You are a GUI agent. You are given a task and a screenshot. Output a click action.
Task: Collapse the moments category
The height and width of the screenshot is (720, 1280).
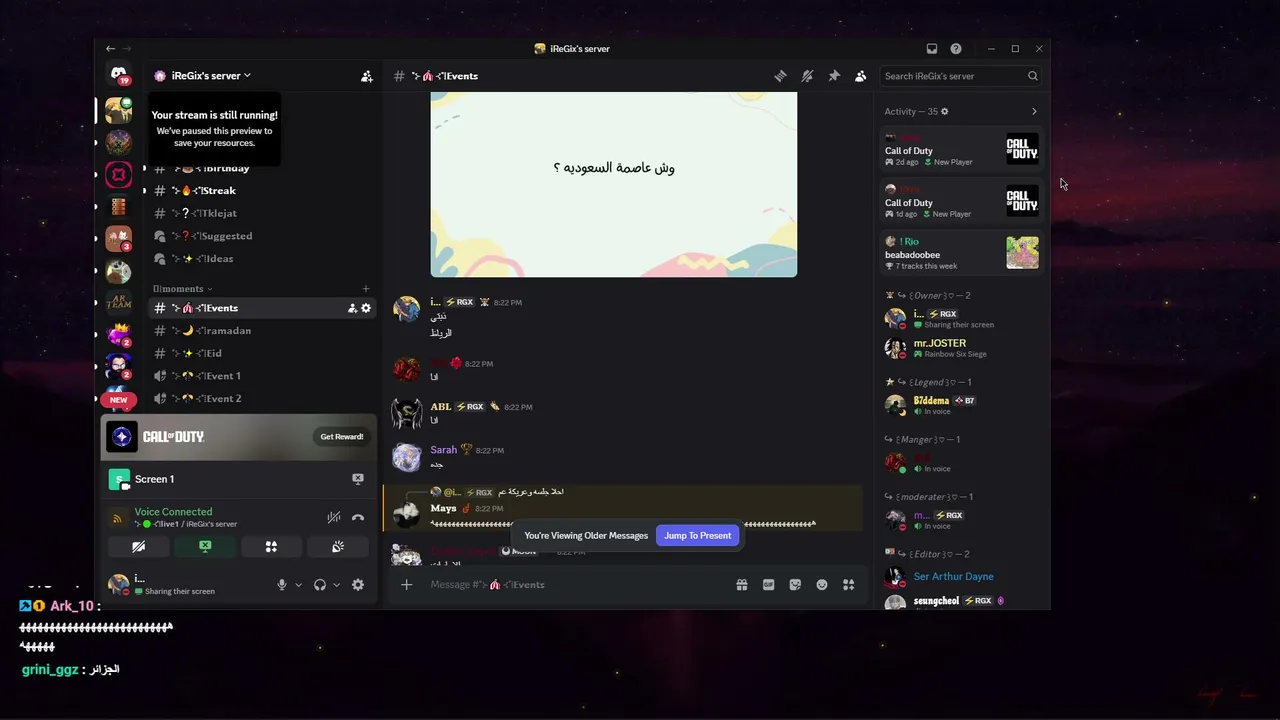[x=183, y=289]
